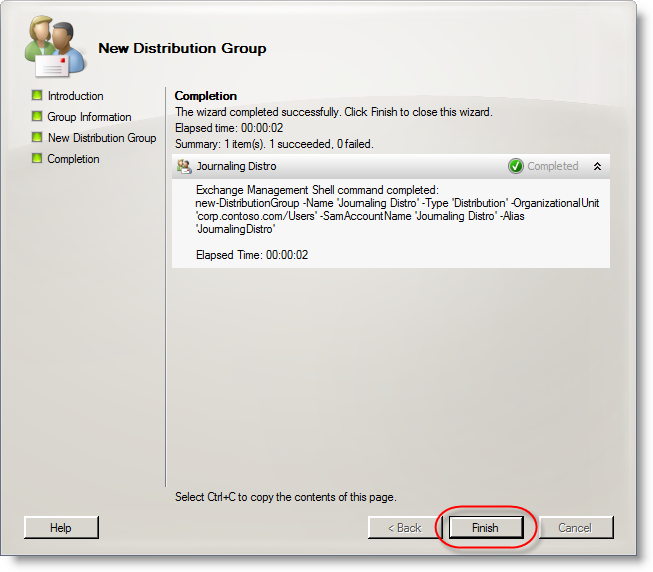Click the New Distribution Group wizard icon
Screen dimensions: 653x572
pos(55,47)
